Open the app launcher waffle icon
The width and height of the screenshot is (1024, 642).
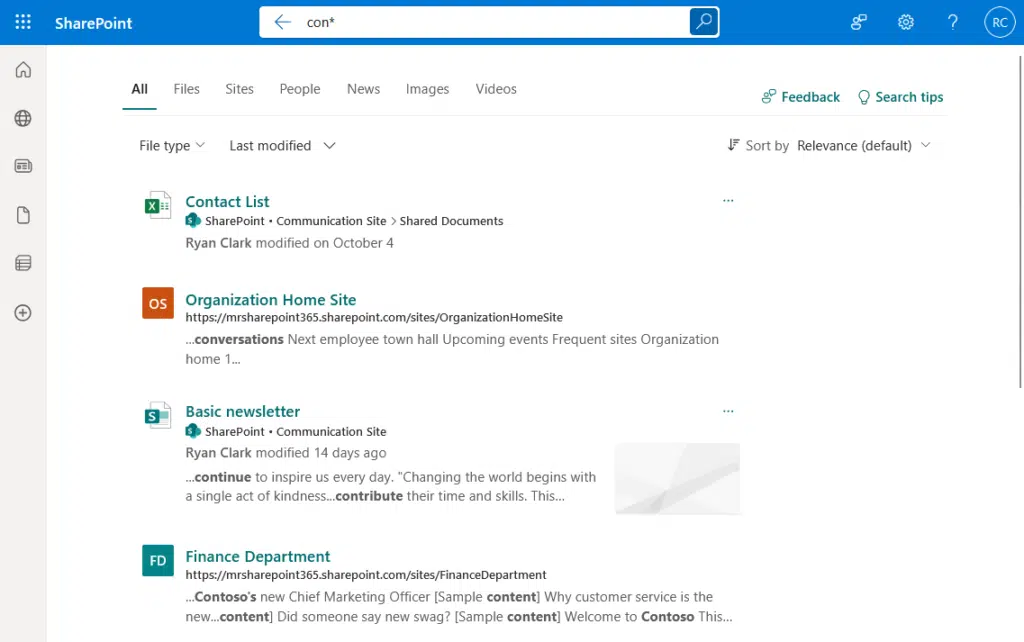point(23,22)
